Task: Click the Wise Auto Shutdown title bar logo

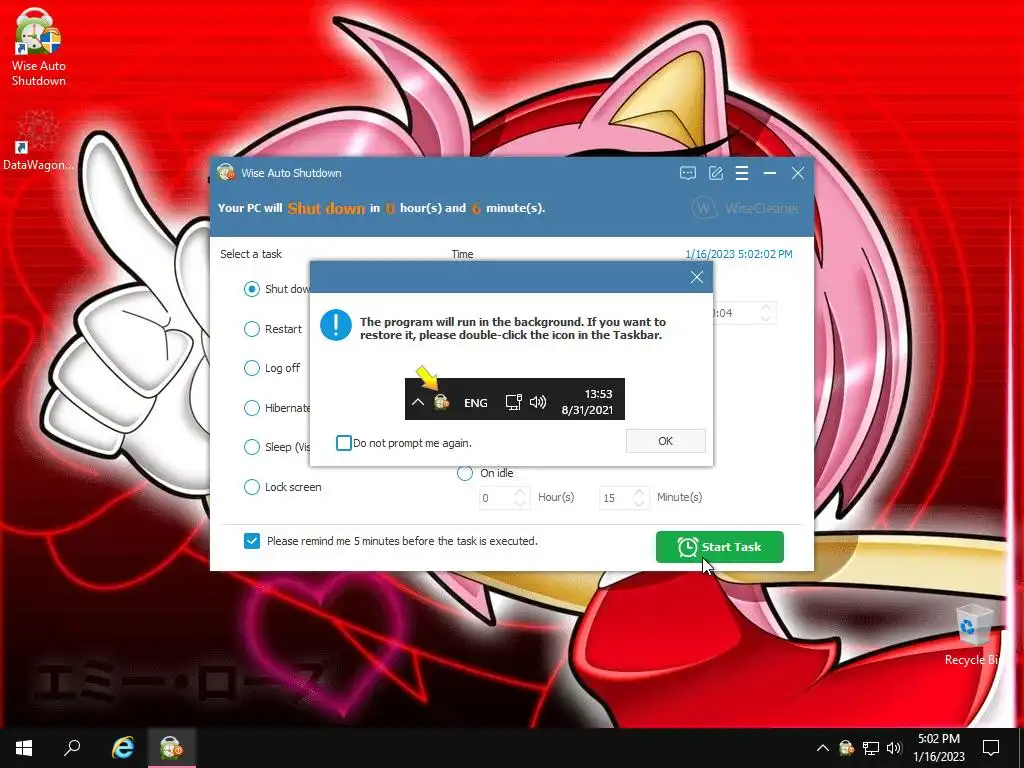Action: [226, 172]
